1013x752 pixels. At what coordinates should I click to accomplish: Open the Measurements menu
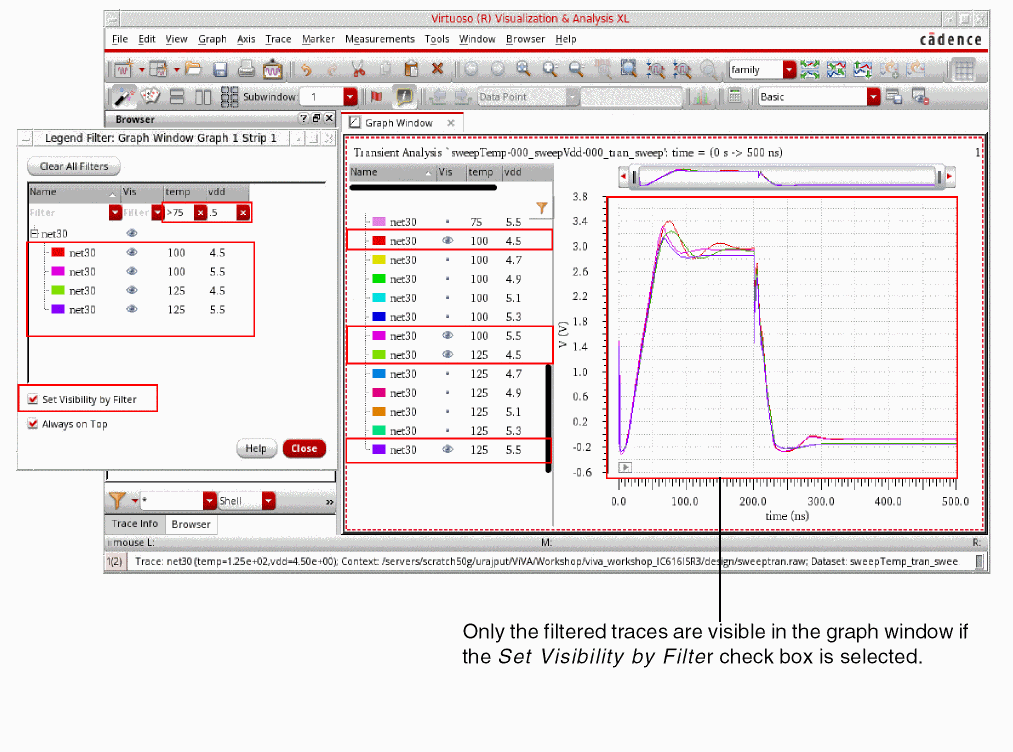click(x=379, y=39)
